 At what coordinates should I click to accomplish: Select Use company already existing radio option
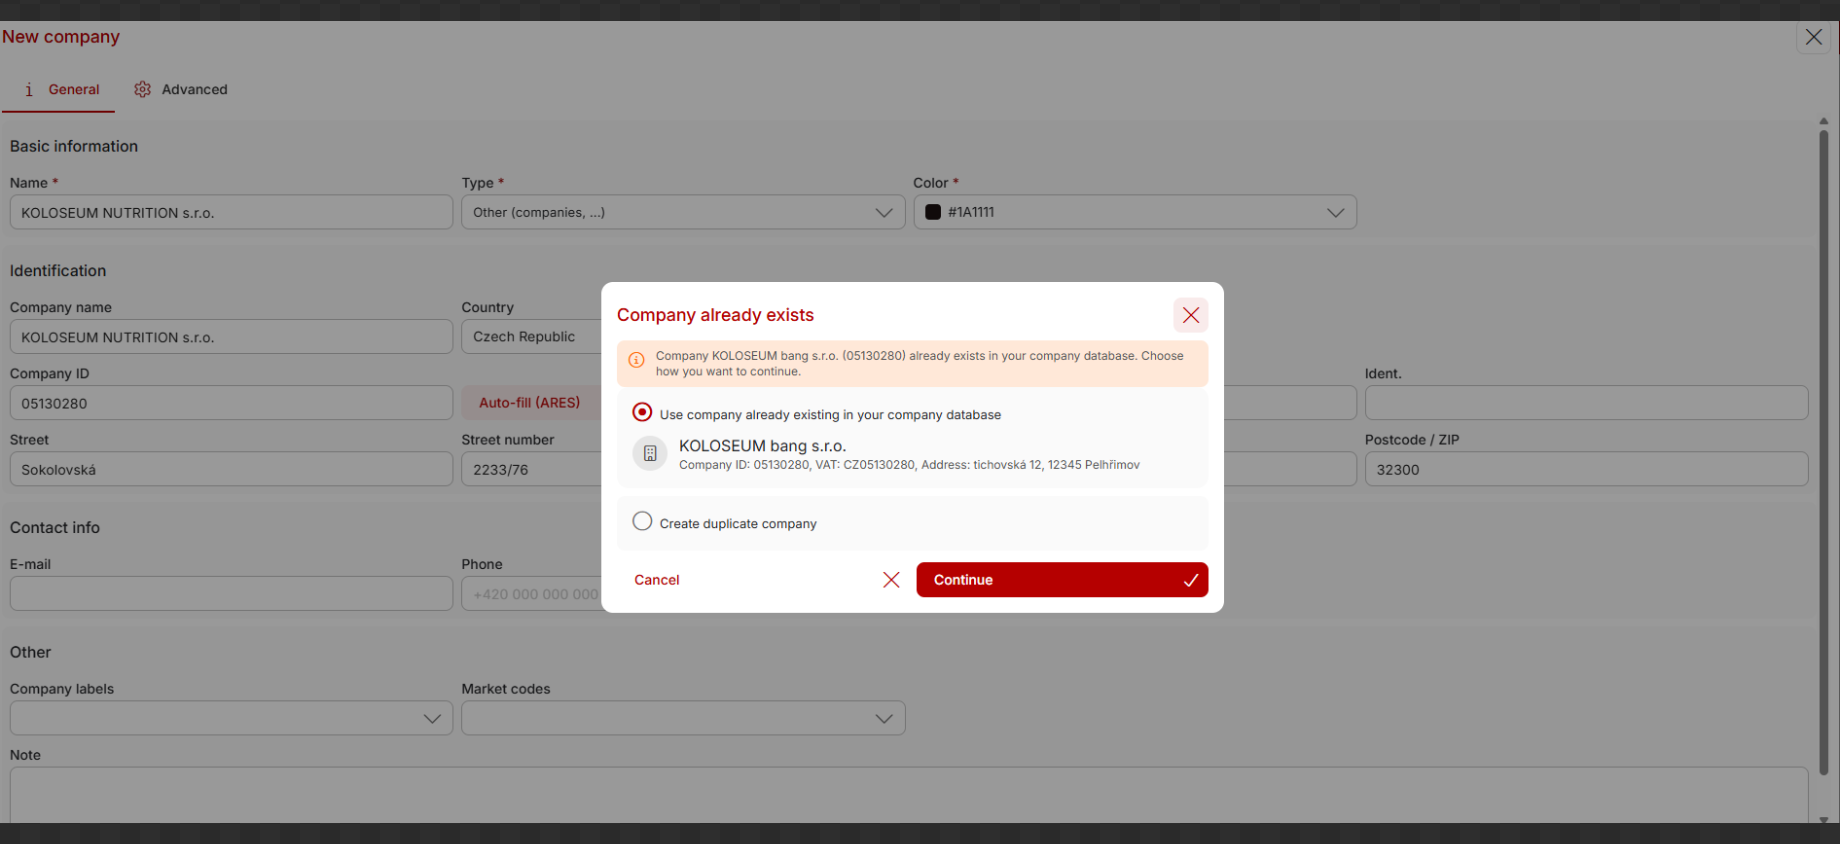click(642, 413)
